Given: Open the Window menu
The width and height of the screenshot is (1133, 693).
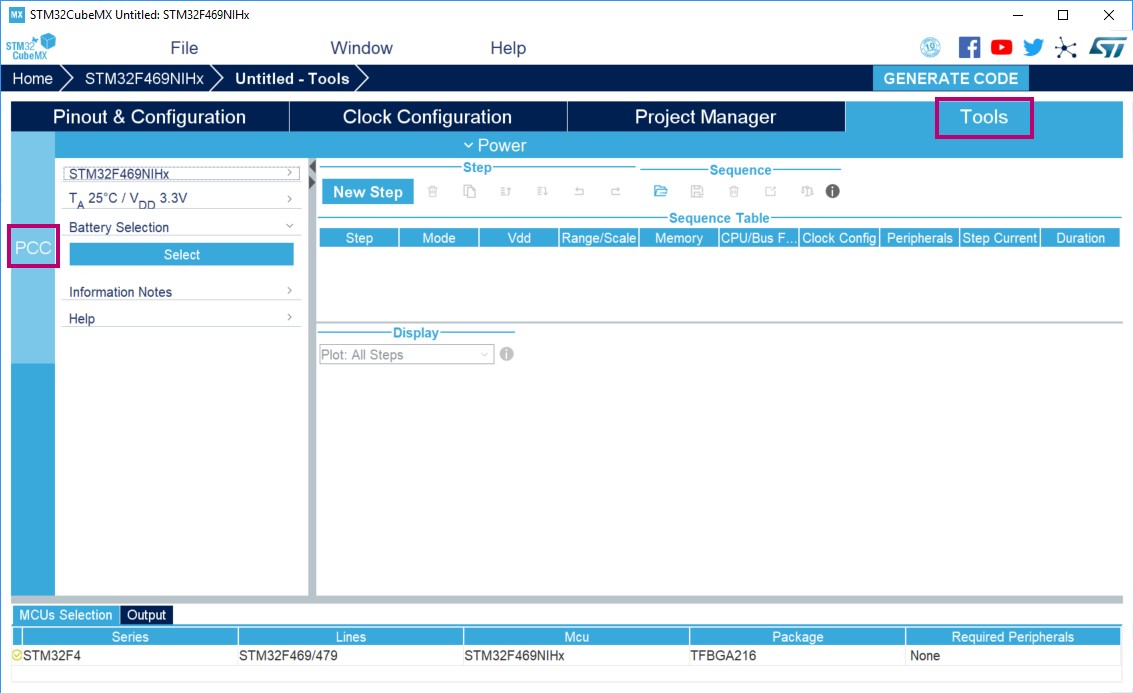Looking at the screenshot, I should coord(361,48).
